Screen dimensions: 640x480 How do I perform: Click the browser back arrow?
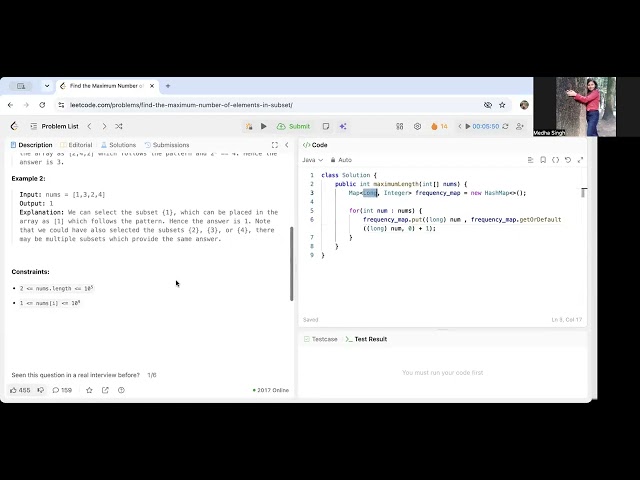click(x=11, y=105)
